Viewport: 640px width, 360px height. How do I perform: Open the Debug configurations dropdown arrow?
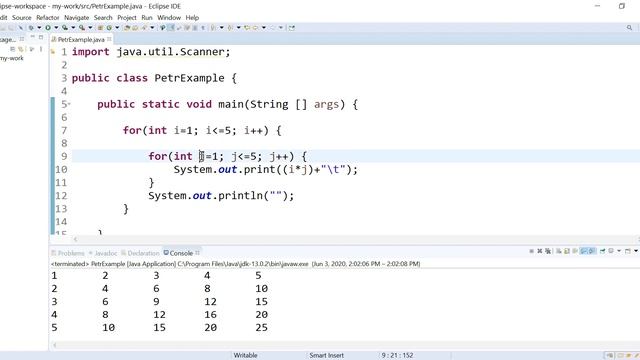pos(39,28)
